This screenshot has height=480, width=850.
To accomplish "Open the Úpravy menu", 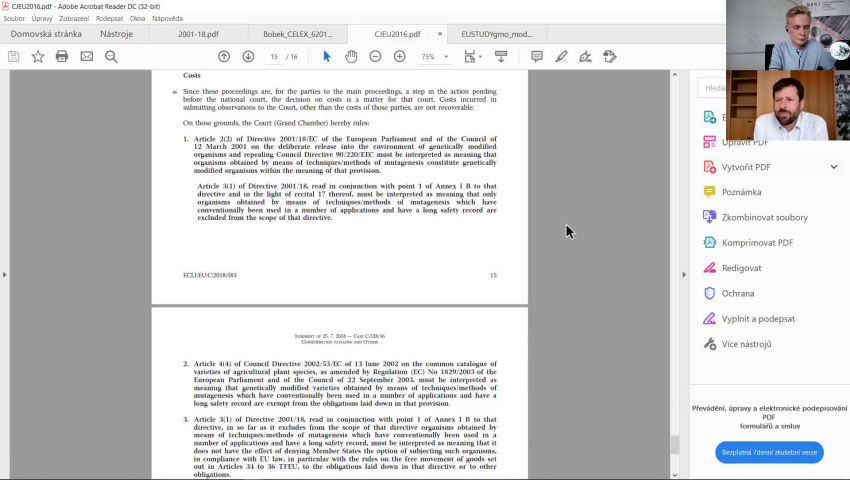I will click(x=42, y=18).
